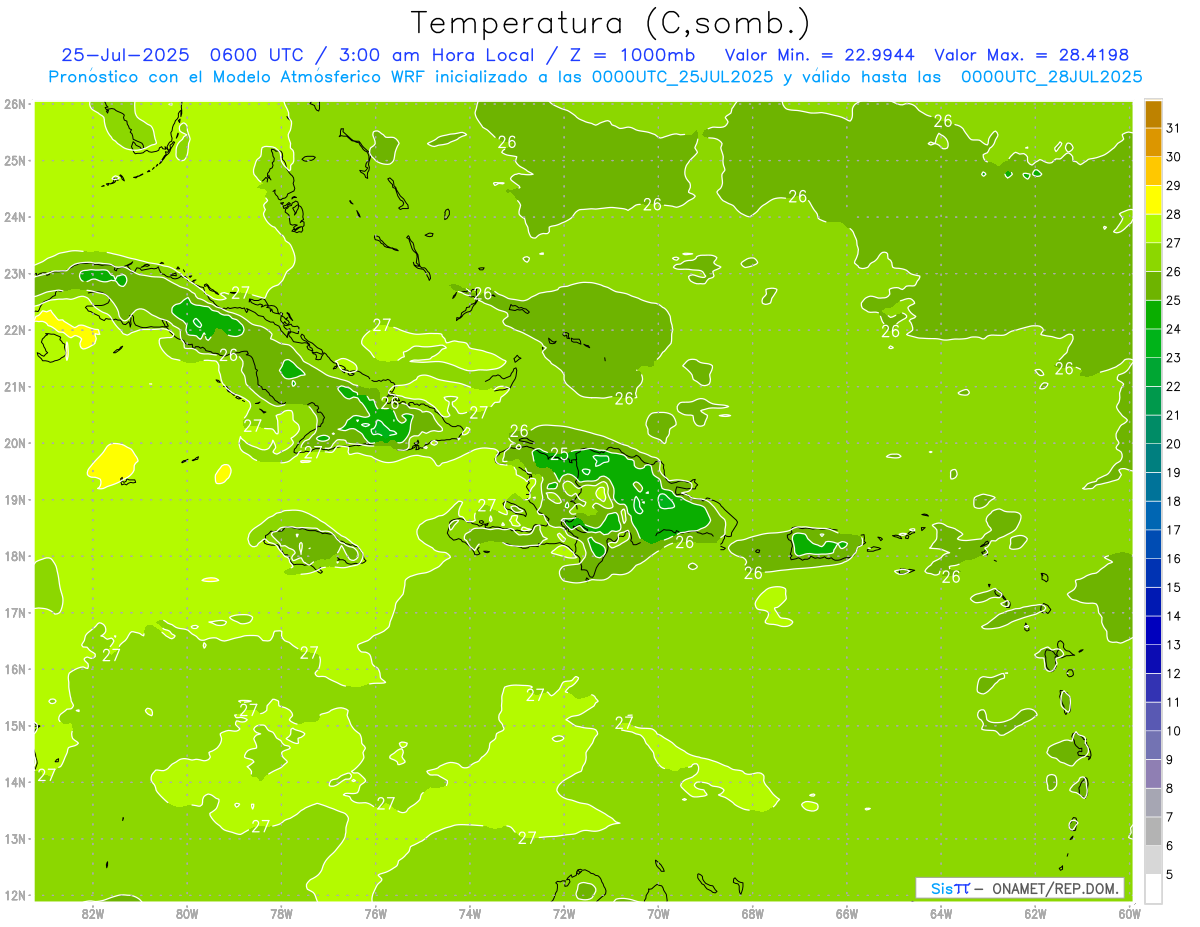Screen dimensions: 1200x927
Task: Click the latitude axis label 24N
Action: (x=15, y=217)
